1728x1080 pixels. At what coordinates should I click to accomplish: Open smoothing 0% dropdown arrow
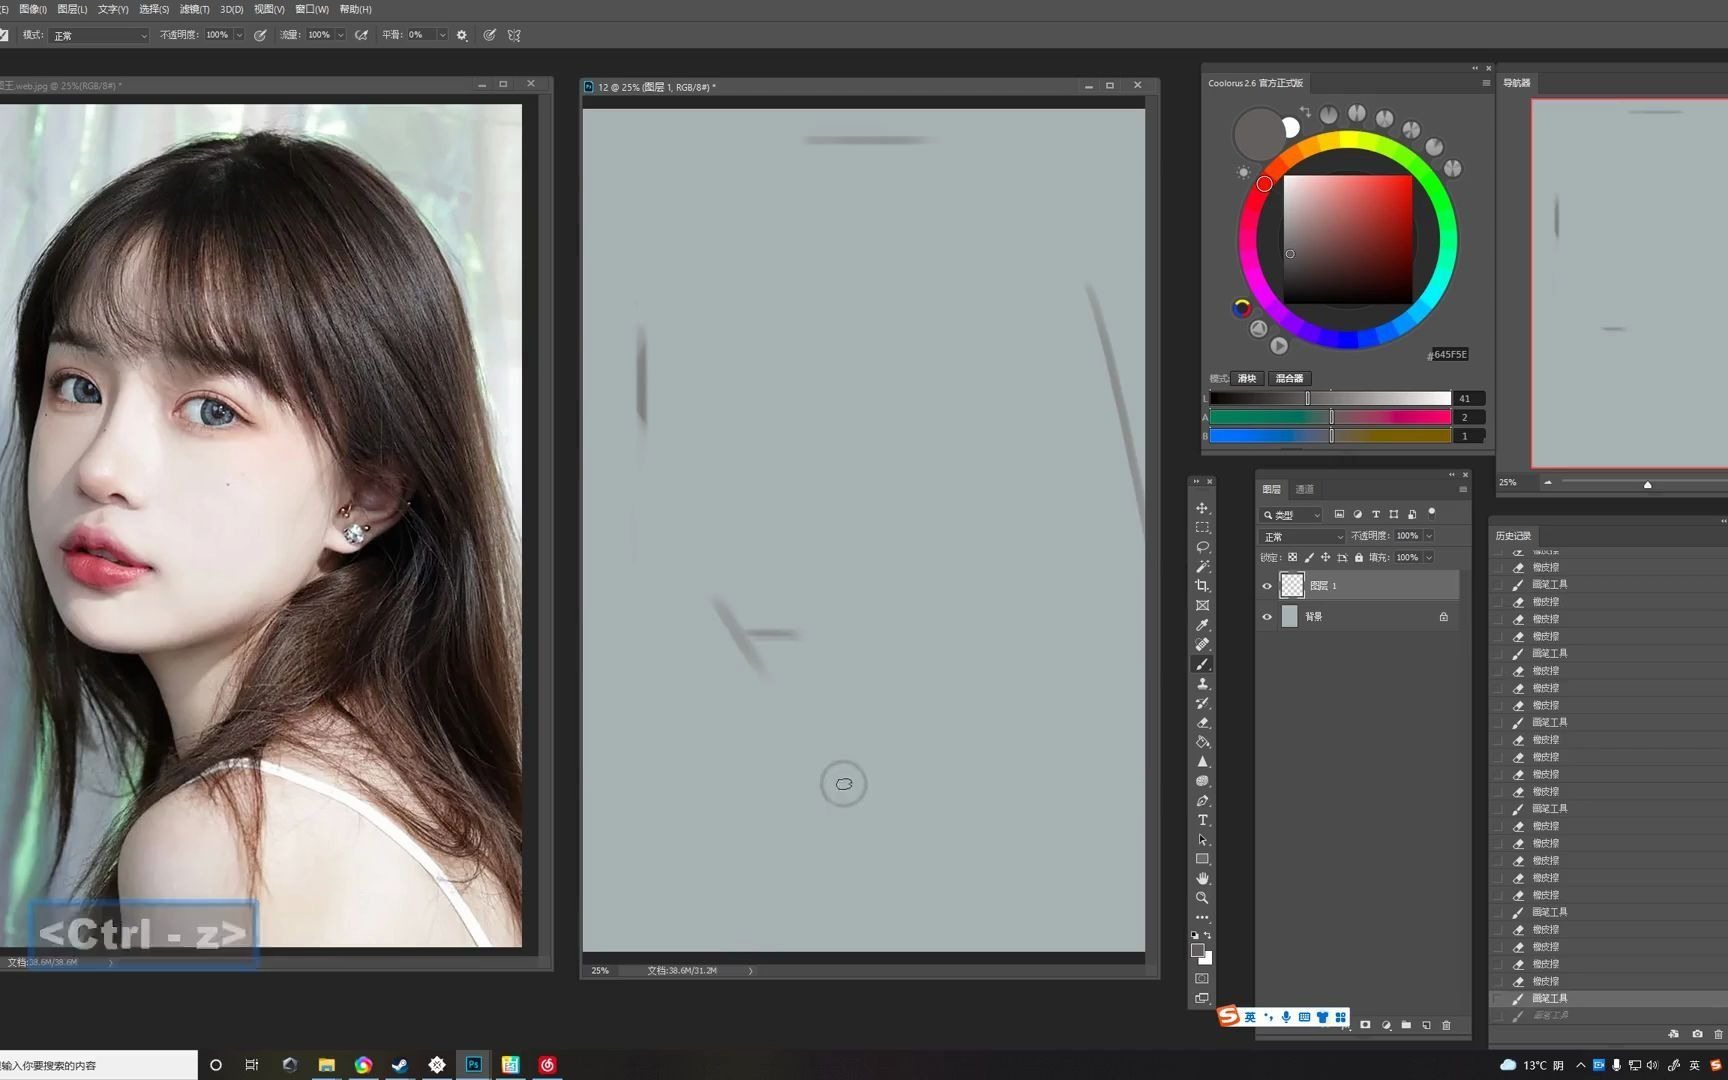(x=442, y=35)
